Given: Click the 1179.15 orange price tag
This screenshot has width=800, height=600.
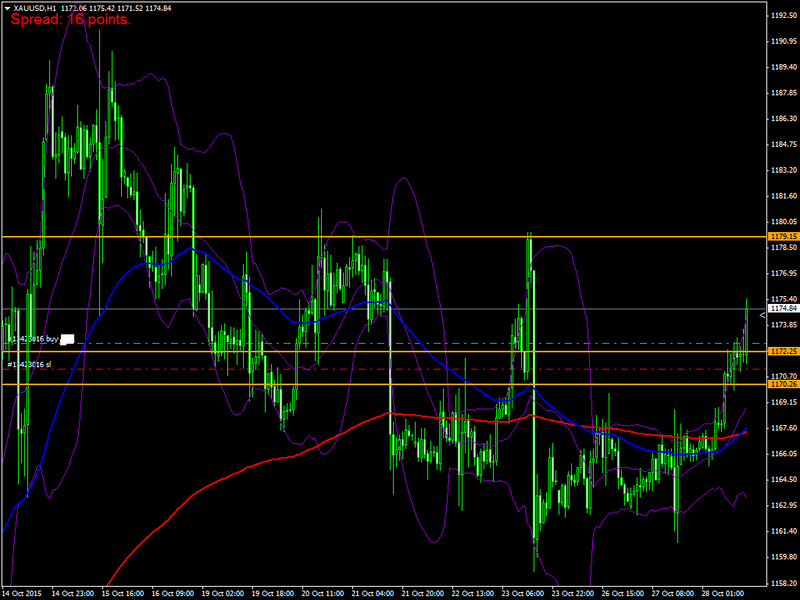Looking at the screenshot, I should click(782, 236).
